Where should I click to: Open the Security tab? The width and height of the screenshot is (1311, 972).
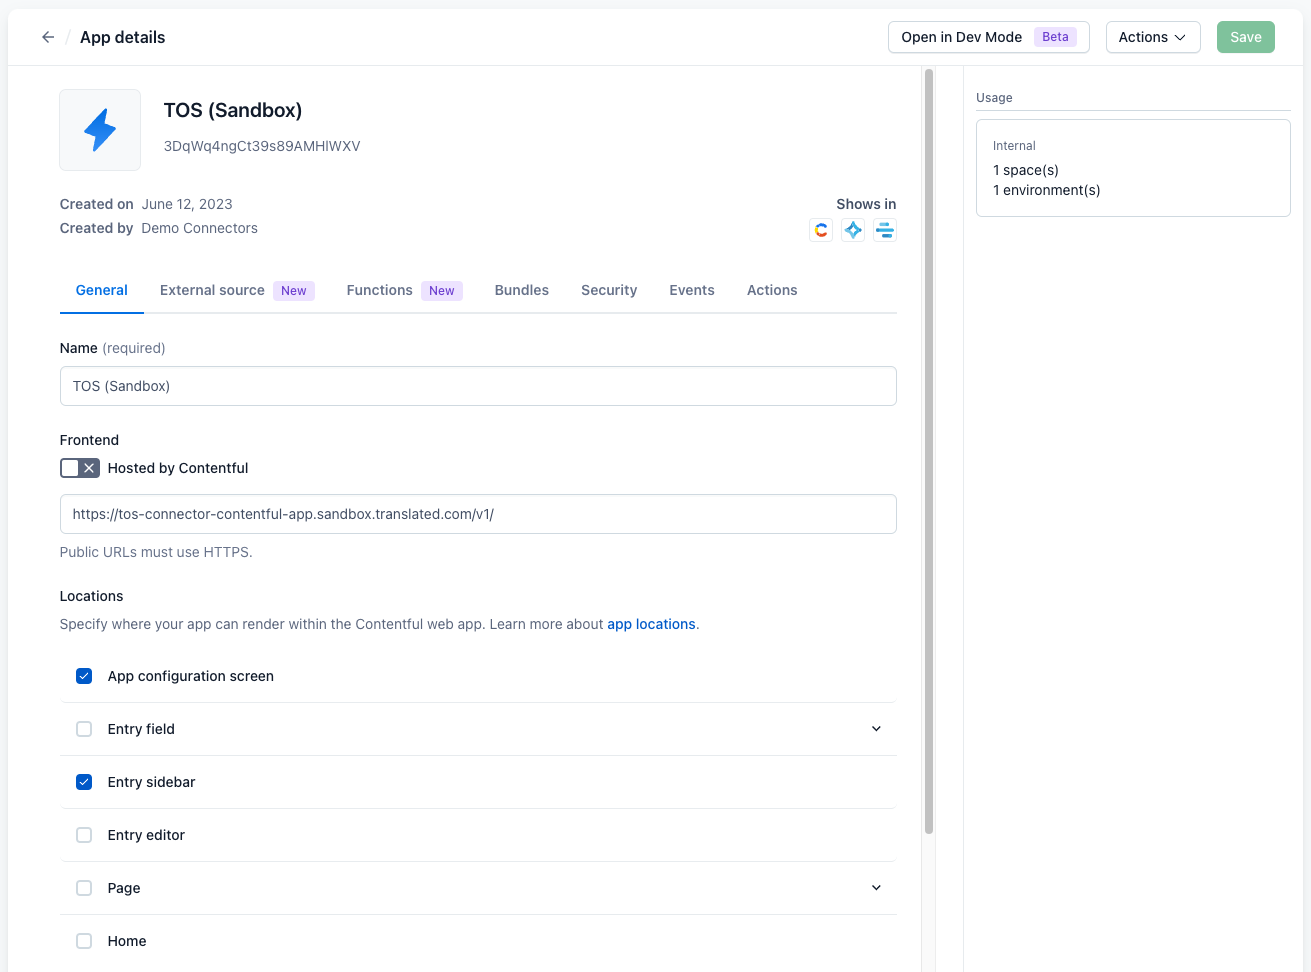tap(609, 290)
